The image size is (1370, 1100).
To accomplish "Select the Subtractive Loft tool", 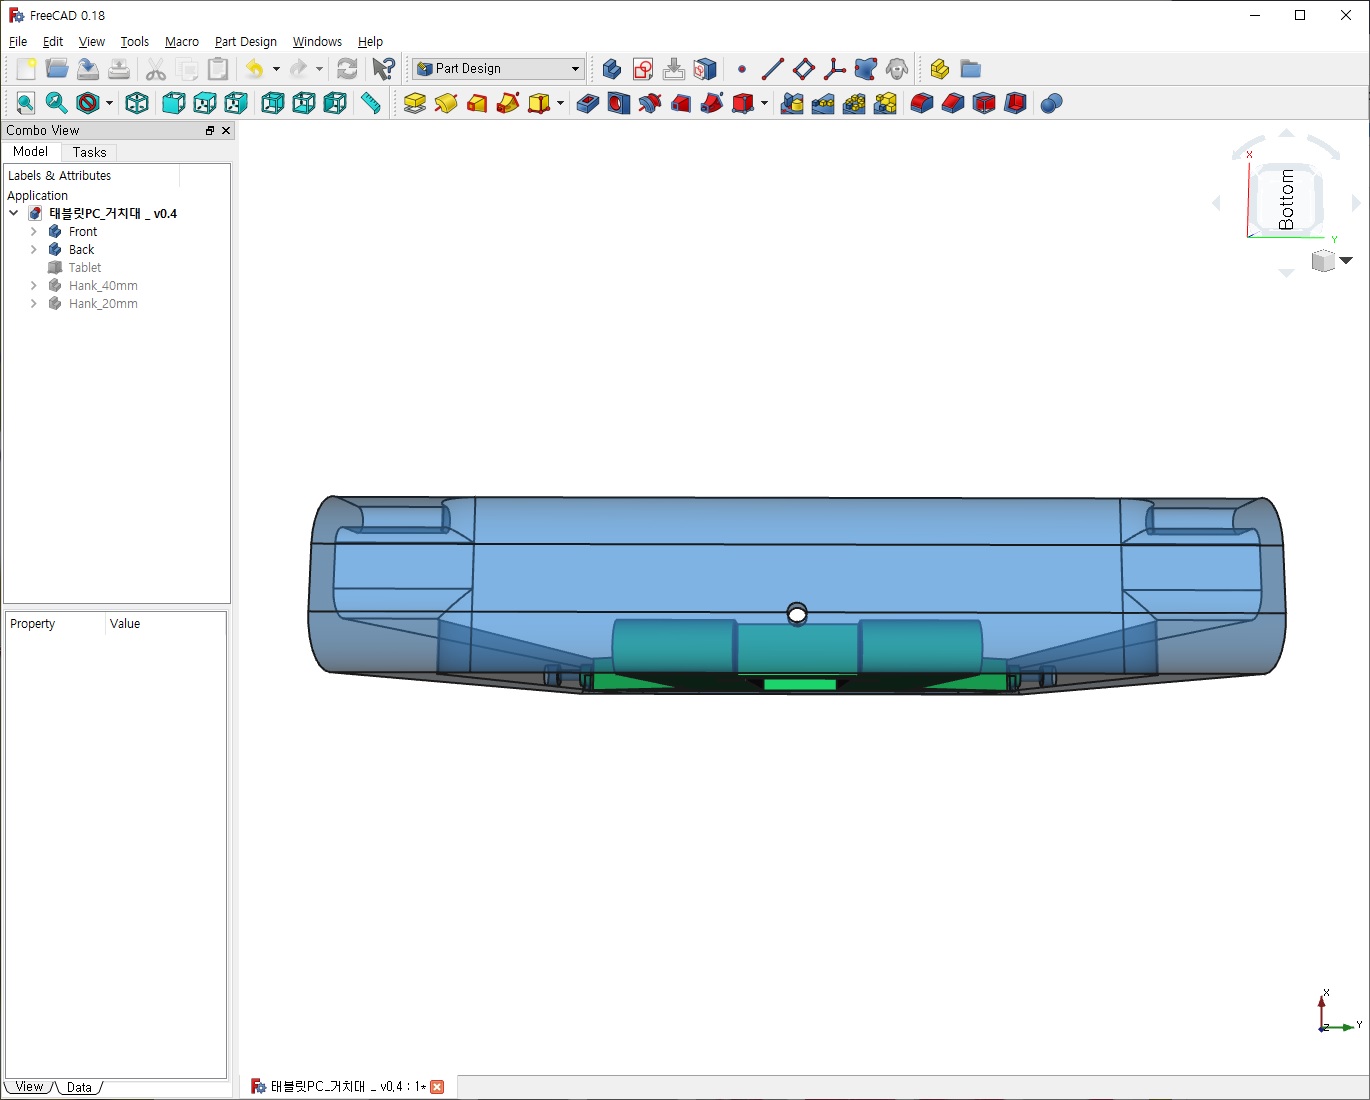I will 681,103.
